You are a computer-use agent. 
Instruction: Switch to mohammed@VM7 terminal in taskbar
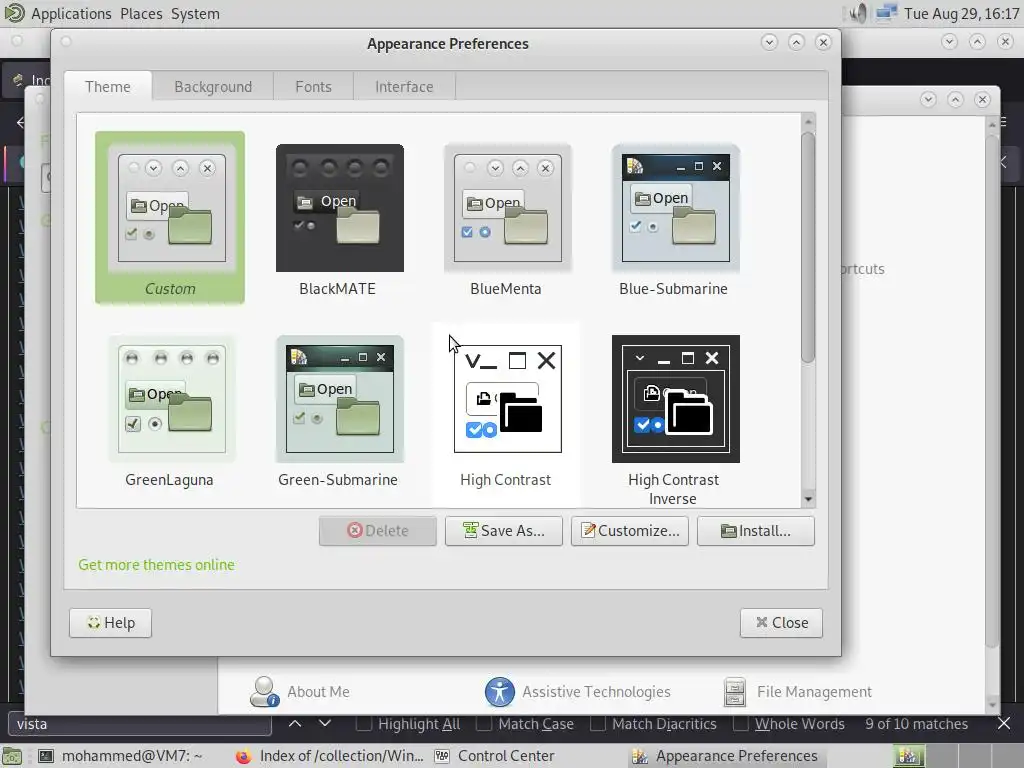[x=120, y=756]
